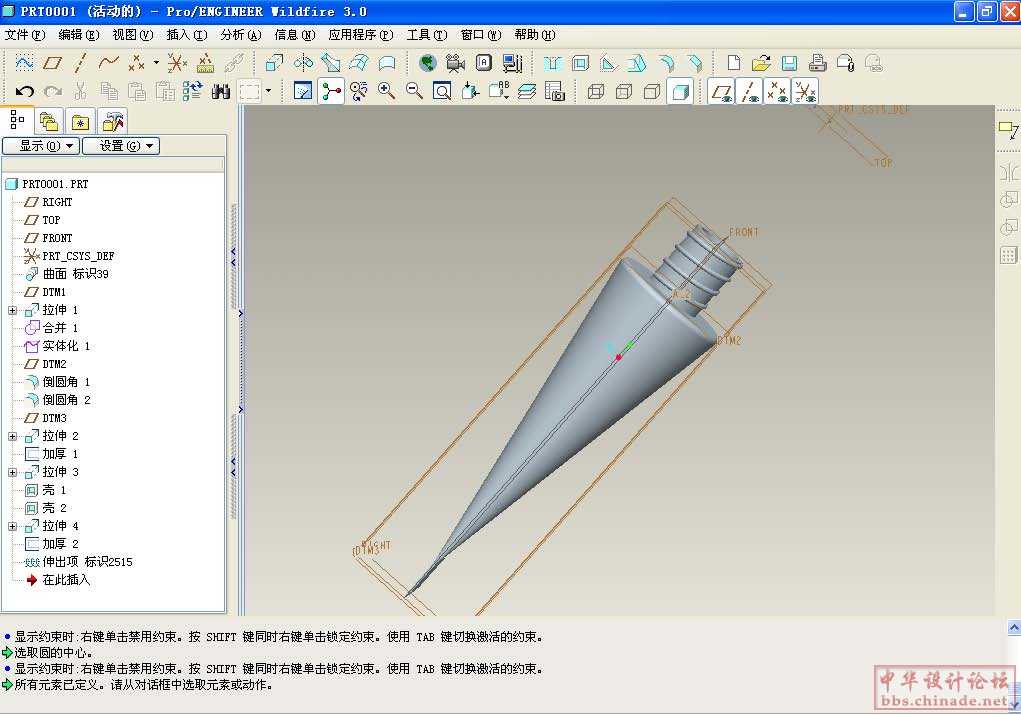Create a datum axis
Image resolution: width=1021 pixels, height=715 pixels.
click(x=80, y=63)
